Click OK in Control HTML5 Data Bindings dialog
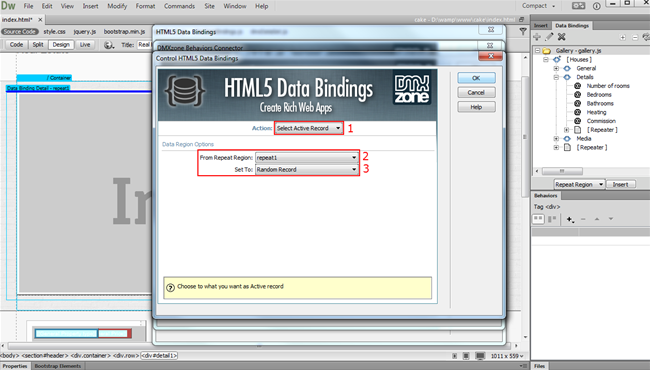The width and height of the screenshot is (650, 370). (476, 78)
